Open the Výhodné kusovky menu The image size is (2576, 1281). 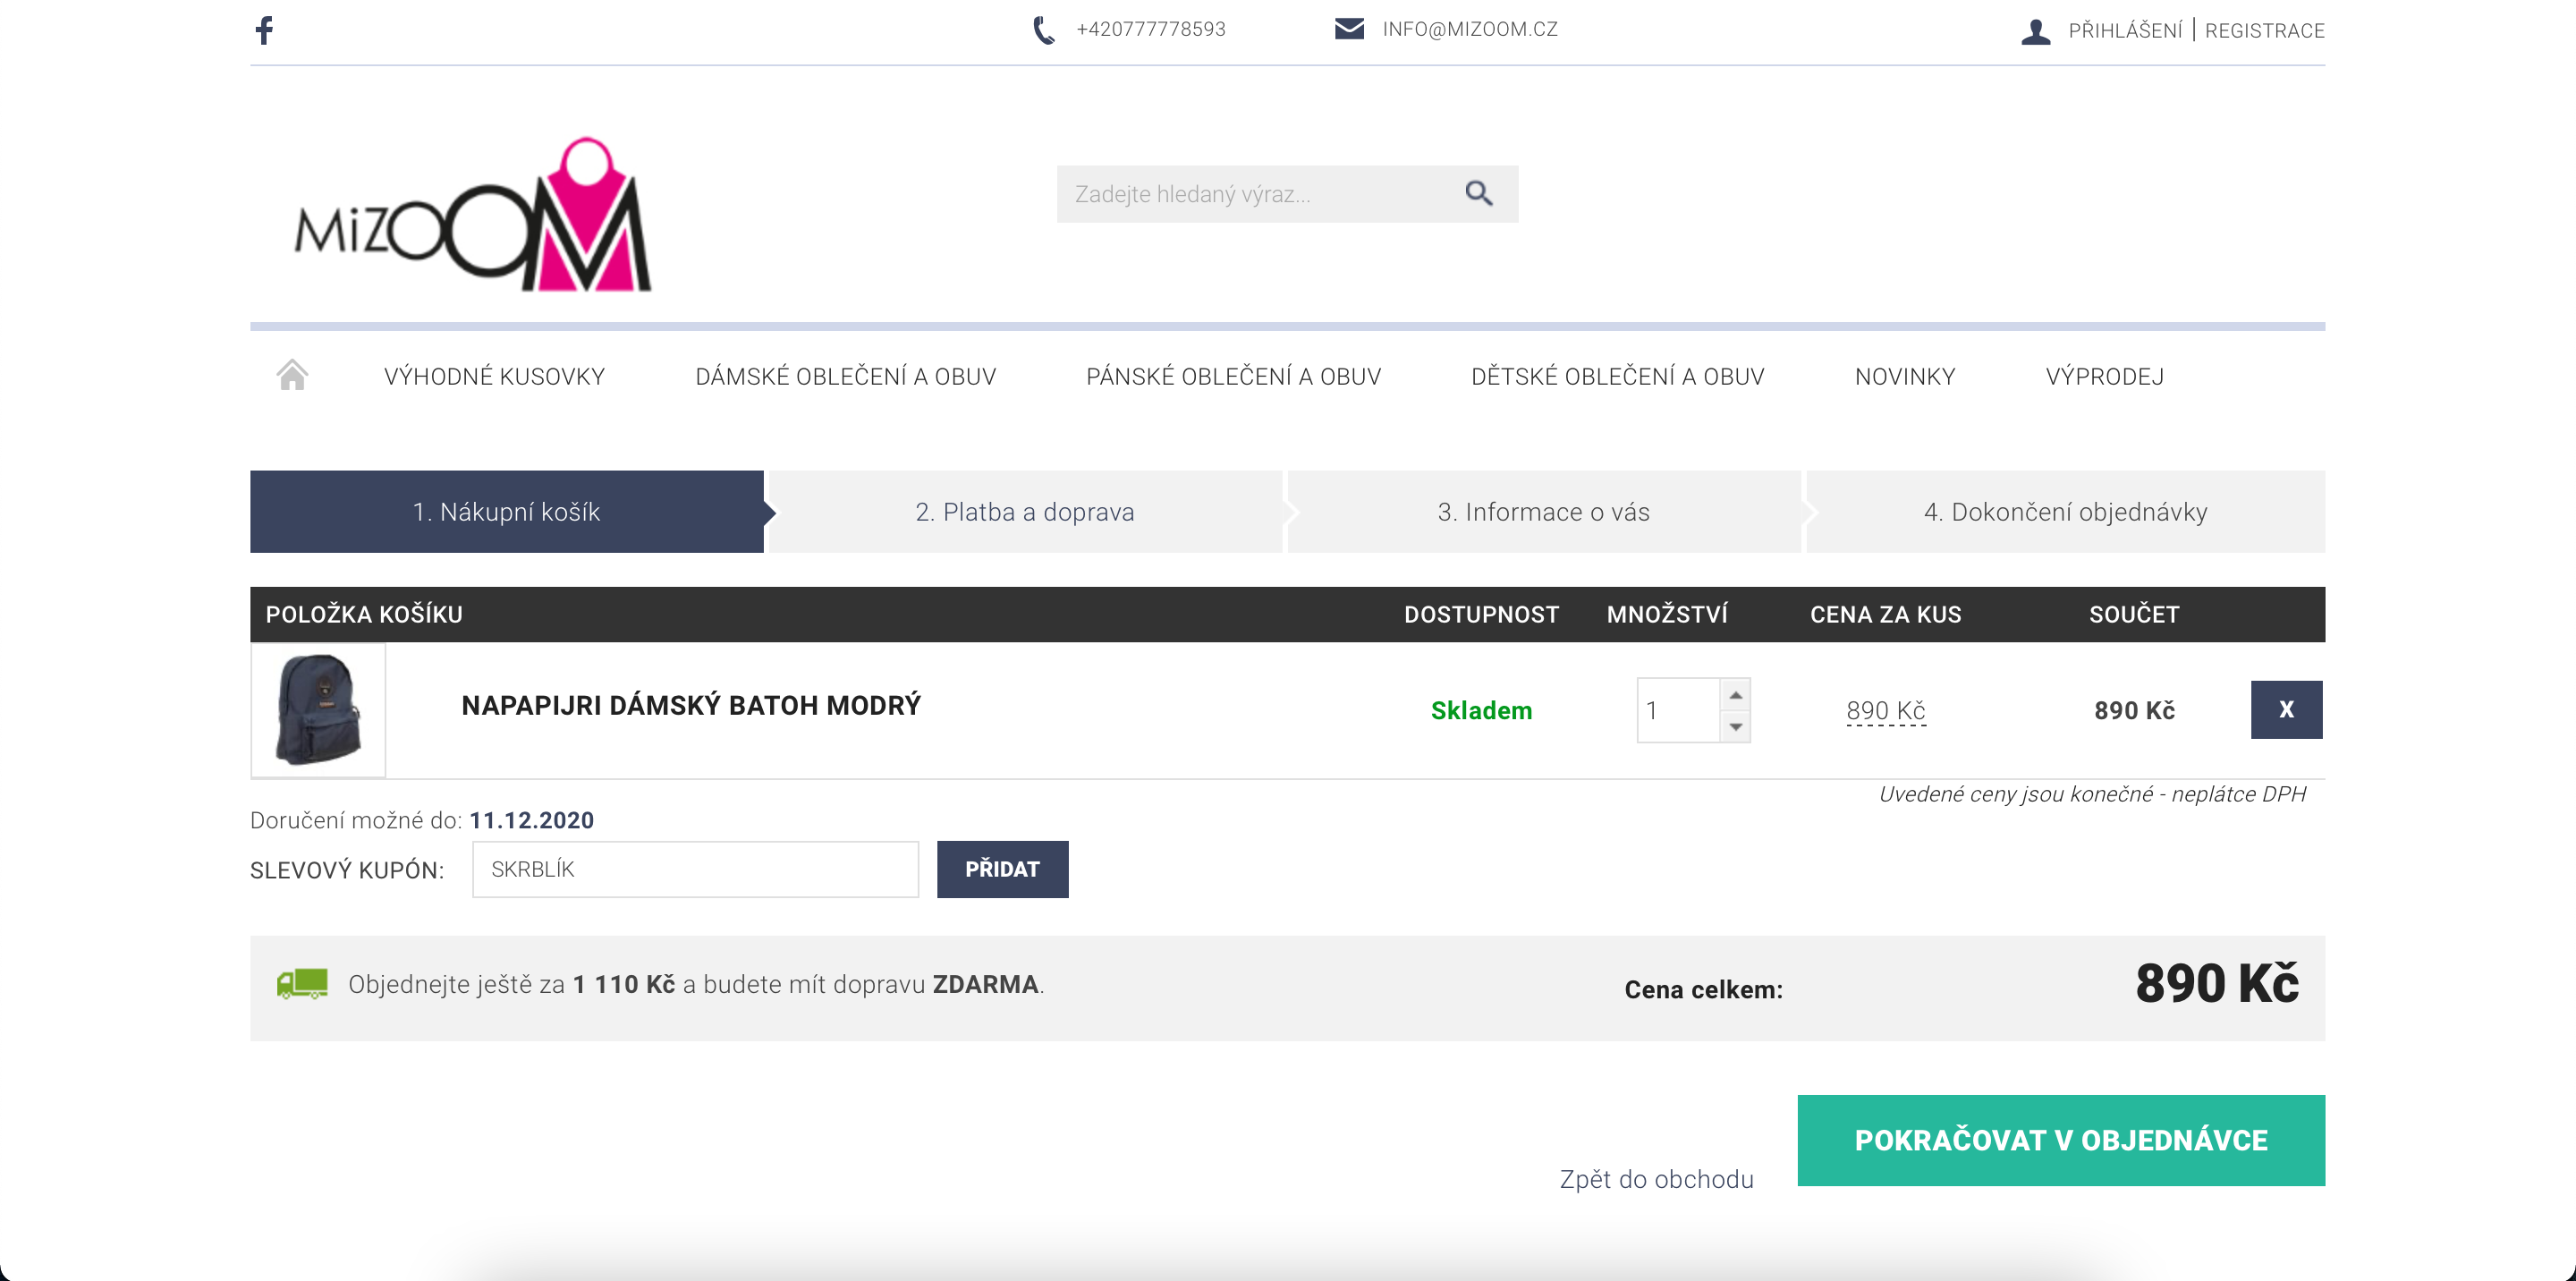click(x=494, y=376)
